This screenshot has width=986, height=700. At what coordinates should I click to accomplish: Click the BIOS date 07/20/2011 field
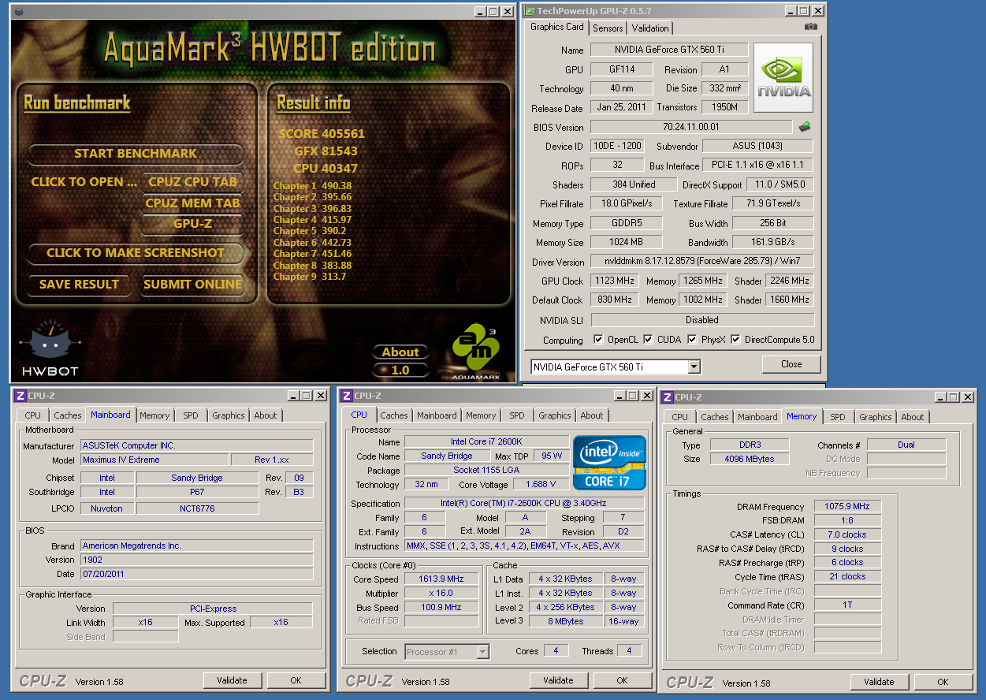click(x=197, y=574)
